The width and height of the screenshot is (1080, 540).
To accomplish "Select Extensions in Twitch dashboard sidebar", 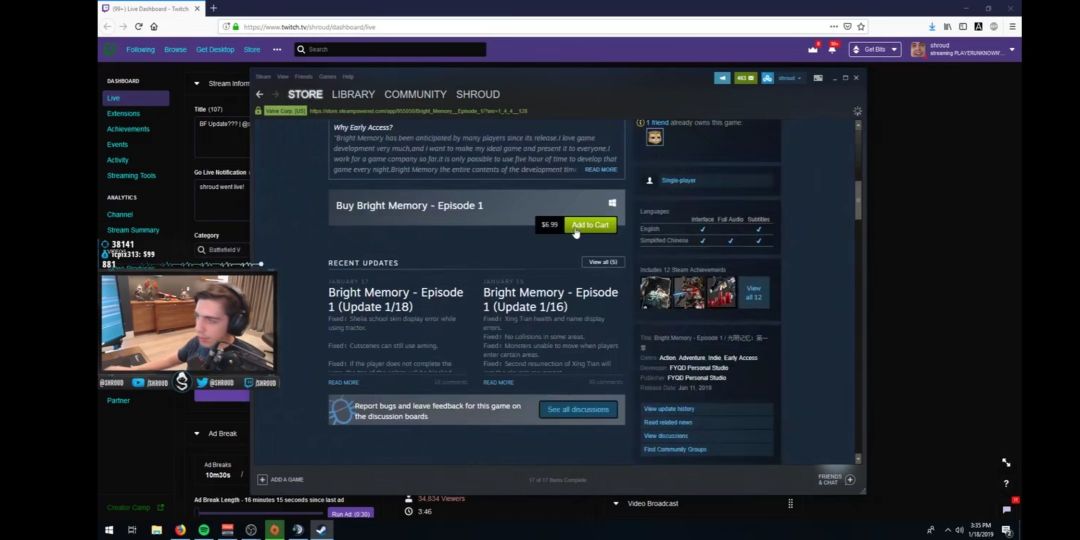I will (x=123, y=114).
